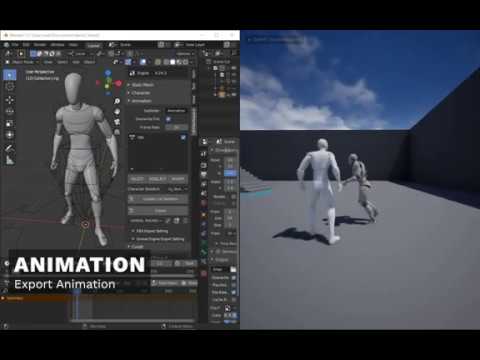Open the Blender Edit menu
480x360 pixels.
pos(26,45)
